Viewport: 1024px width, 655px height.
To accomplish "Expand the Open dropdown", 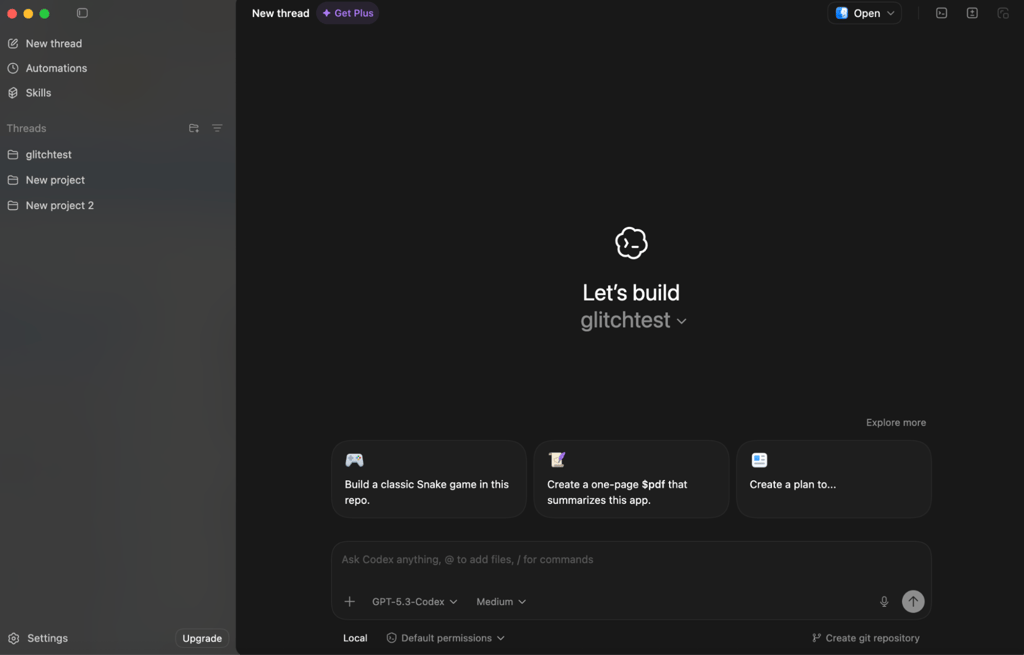I will pyautogui.click(x=865, y=13).
